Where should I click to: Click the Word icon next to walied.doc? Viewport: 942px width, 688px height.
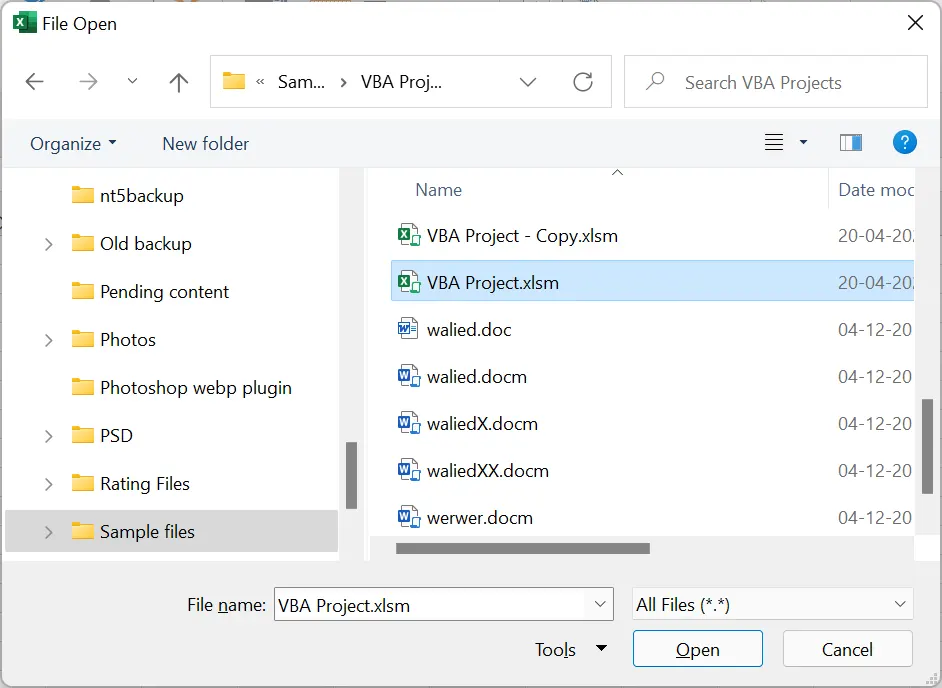408,330
